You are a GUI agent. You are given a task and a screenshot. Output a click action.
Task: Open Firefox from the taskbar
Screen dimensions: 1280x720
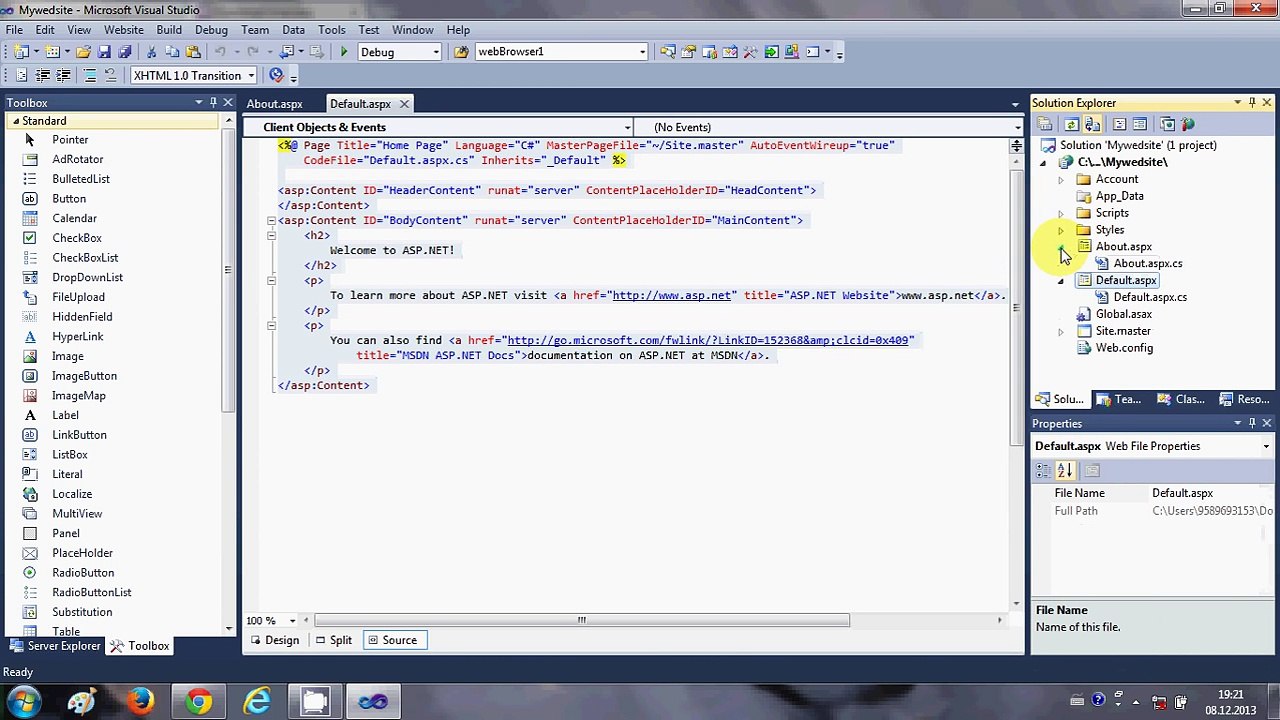pos(140,702)
